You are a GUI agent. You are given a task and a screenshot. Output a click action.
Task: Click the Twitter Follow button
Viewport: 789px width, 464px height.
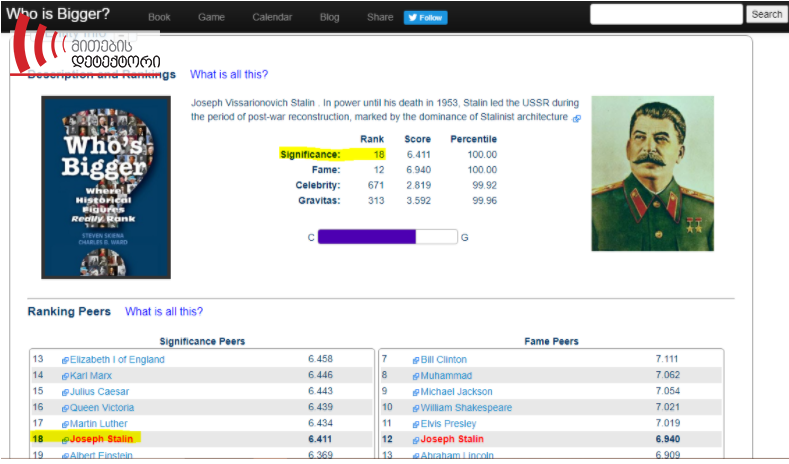425,18
